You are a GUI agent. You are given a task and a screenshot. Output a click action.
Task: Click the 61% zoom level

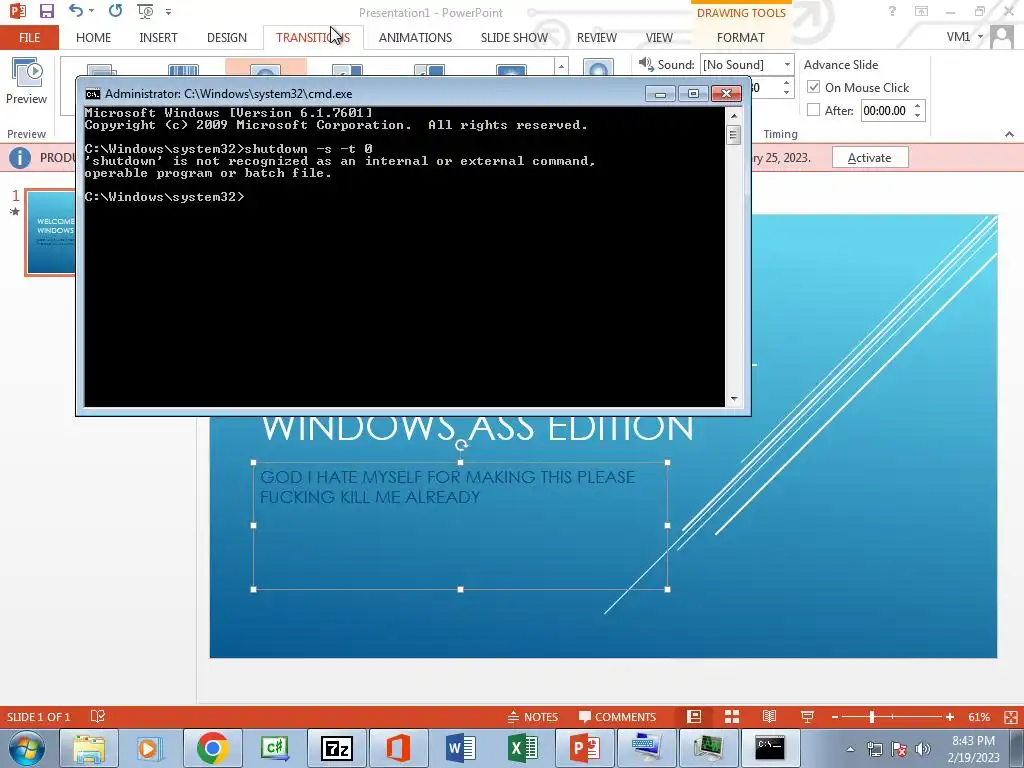[x=979, y=717]
